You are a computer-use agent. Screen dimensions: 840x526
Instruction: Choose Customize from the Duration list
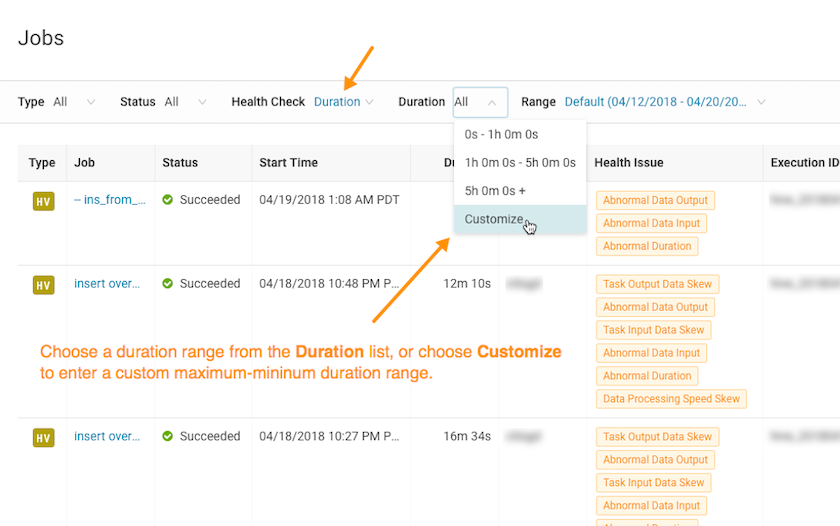coord(494,219)
